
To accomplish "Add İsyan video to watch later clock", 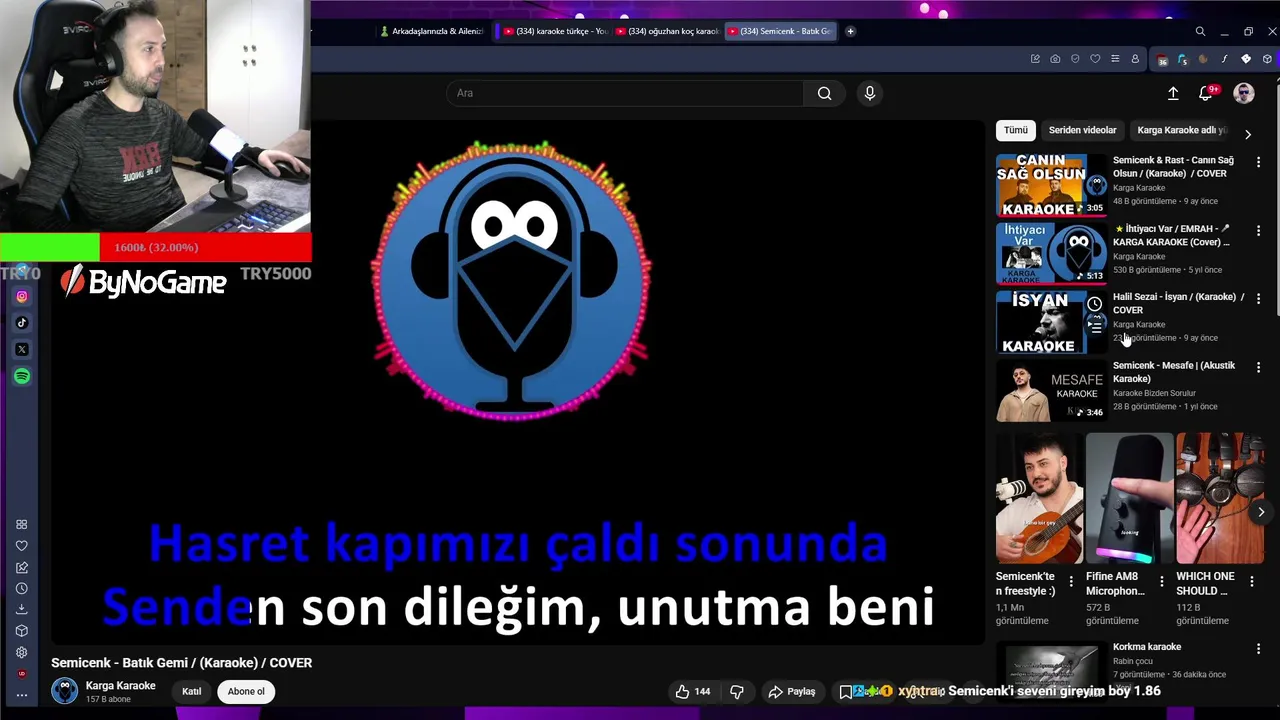I will pos(1095,304).
